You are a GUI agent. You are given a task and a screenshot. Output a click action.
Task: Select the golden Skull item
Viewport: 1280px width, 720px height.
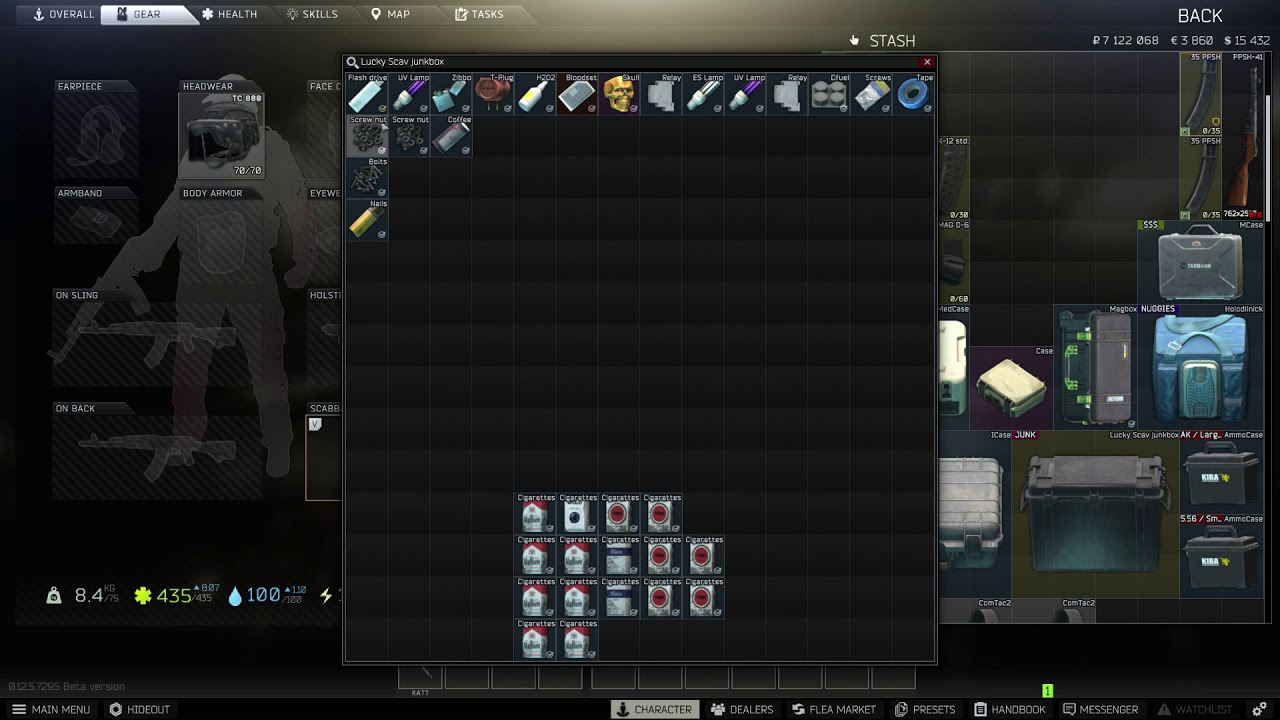[619, 93]
